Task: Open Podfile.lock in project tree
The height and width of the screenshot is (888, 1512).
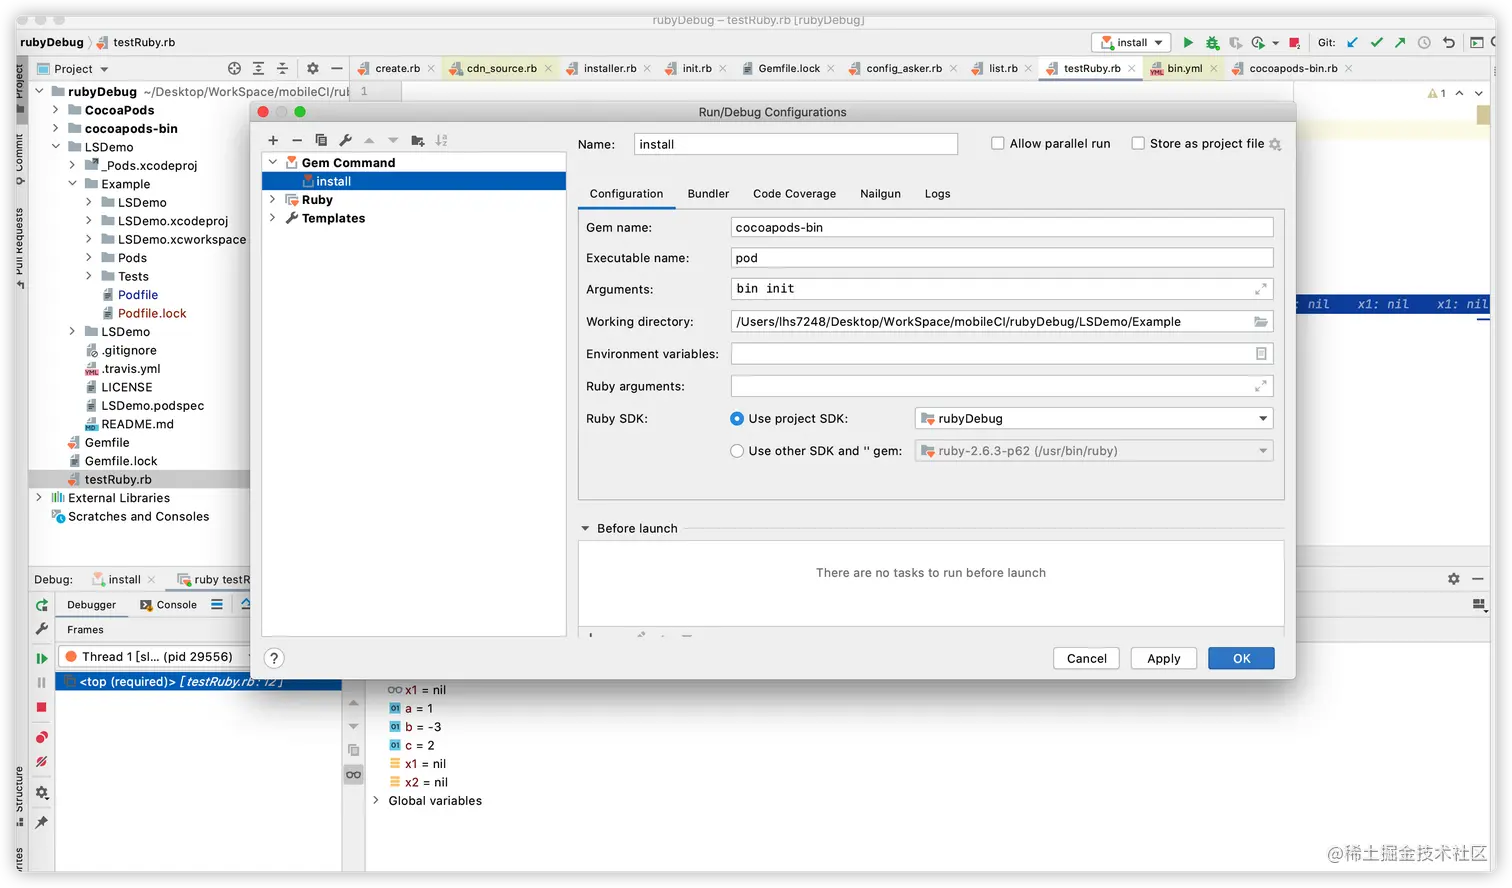Action: (152, 314)
